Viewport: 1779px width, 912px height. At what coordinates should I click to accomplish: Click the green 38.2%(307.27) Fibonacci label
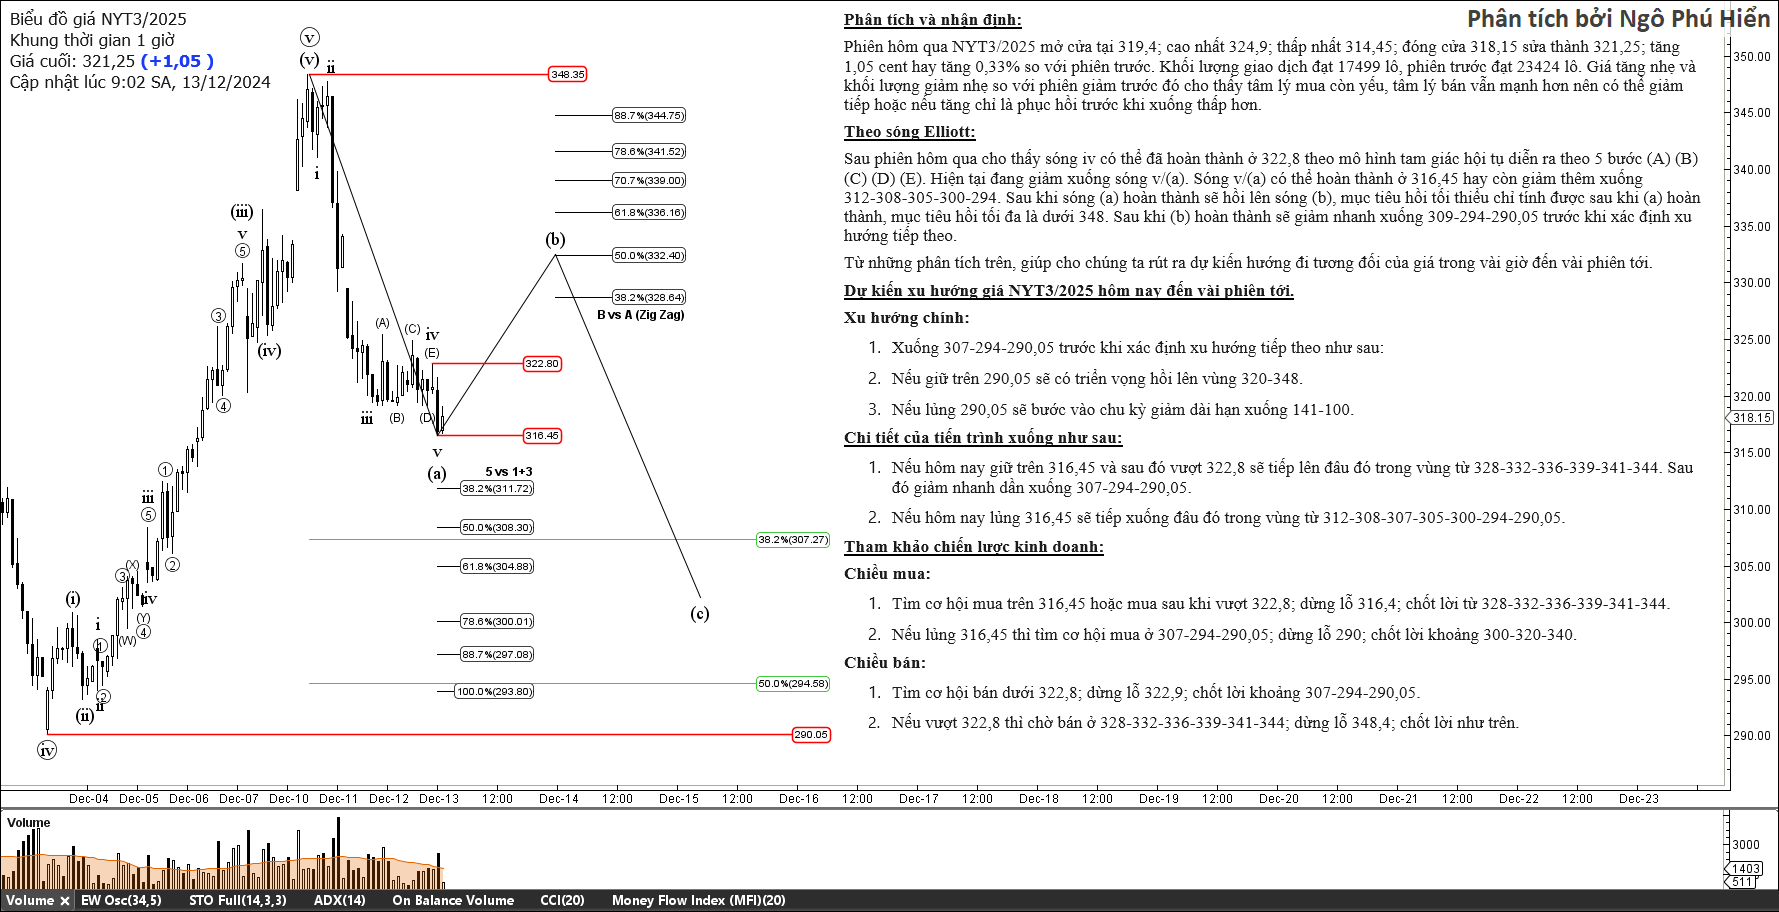click(x=793, y=540)
